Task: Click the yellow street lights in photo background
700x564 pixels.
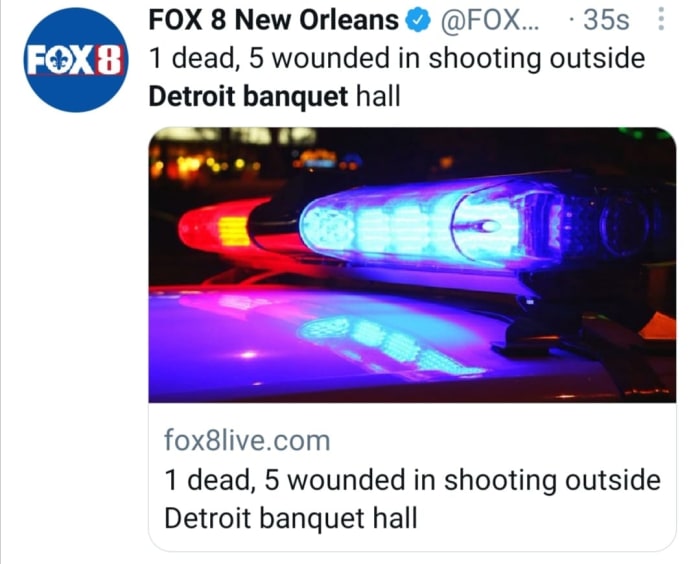Action: (203, 165)
